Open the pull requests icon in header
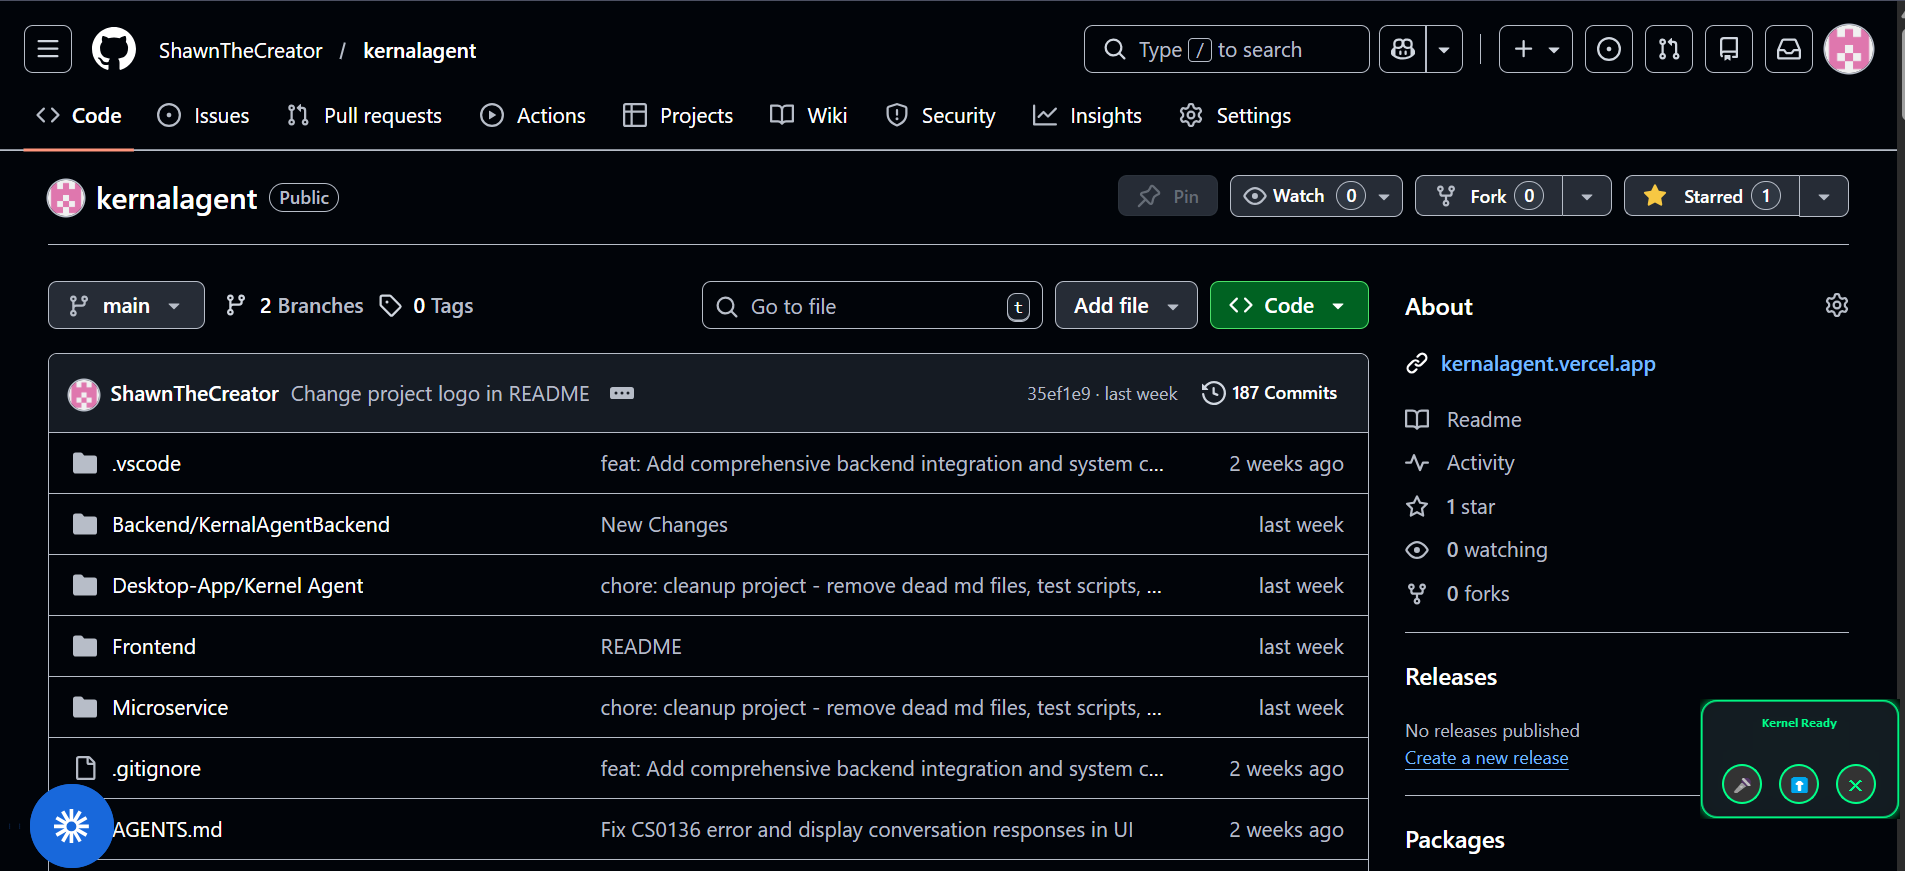This screenshot has width=1905, height=871. coord(1669,49)
